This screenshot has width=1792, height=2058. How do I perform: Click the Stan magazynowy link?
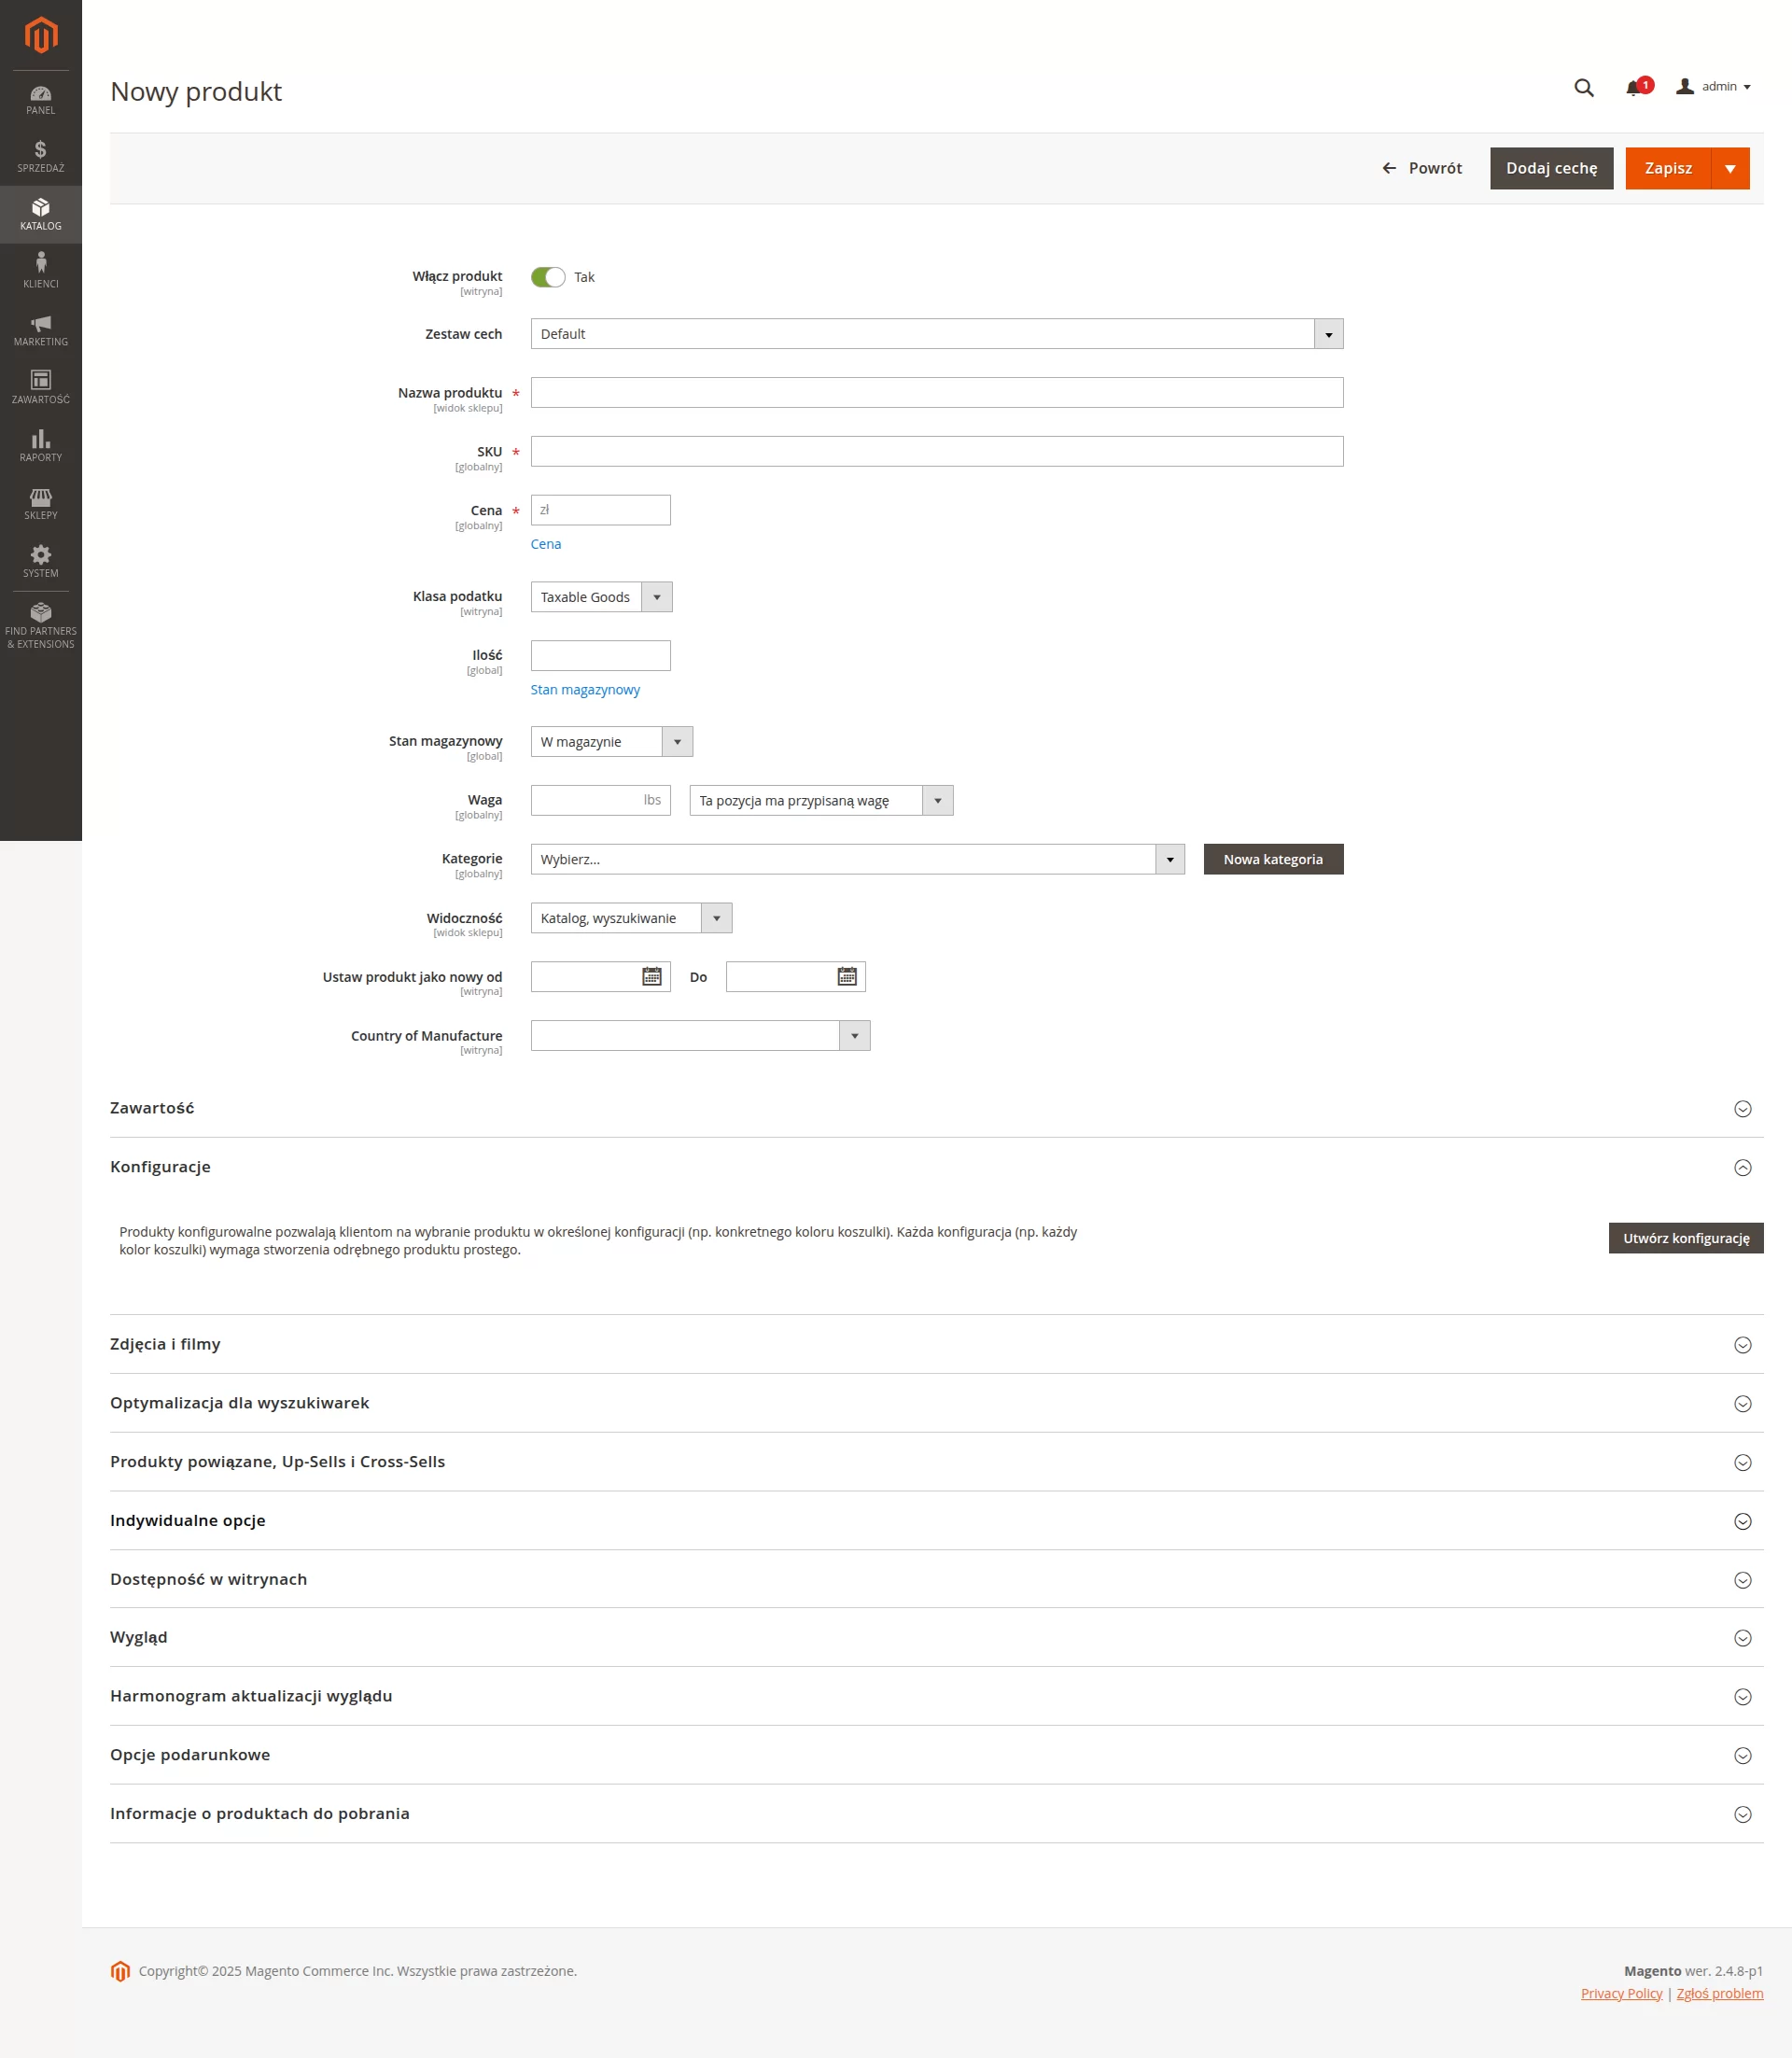coord(585,690)
